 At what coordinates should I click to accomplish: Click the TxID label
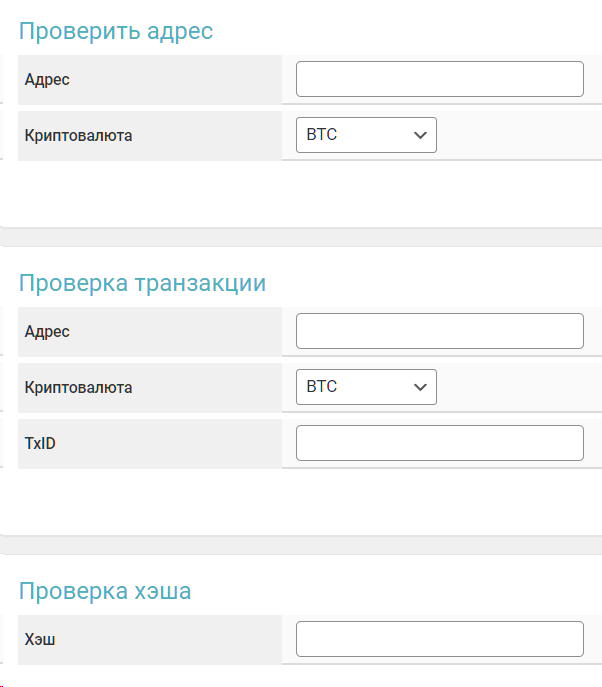point(40,443)
